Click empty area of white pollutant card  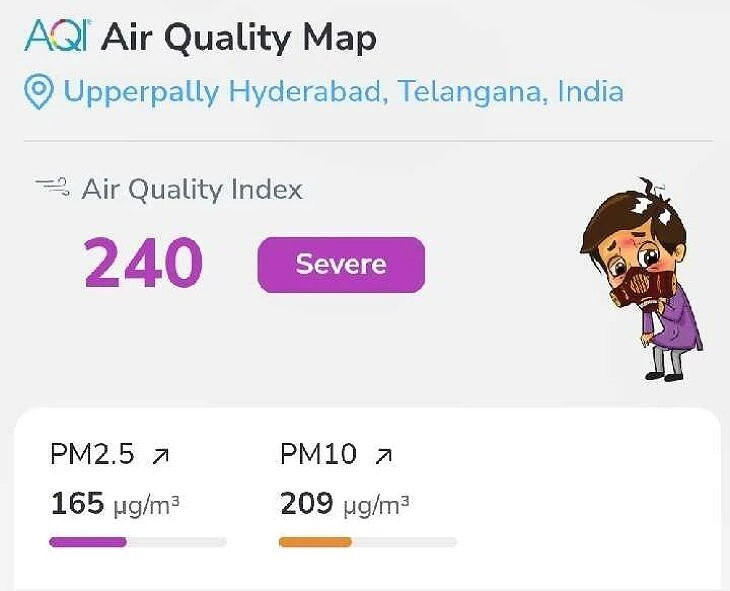[x=590, y=500]
